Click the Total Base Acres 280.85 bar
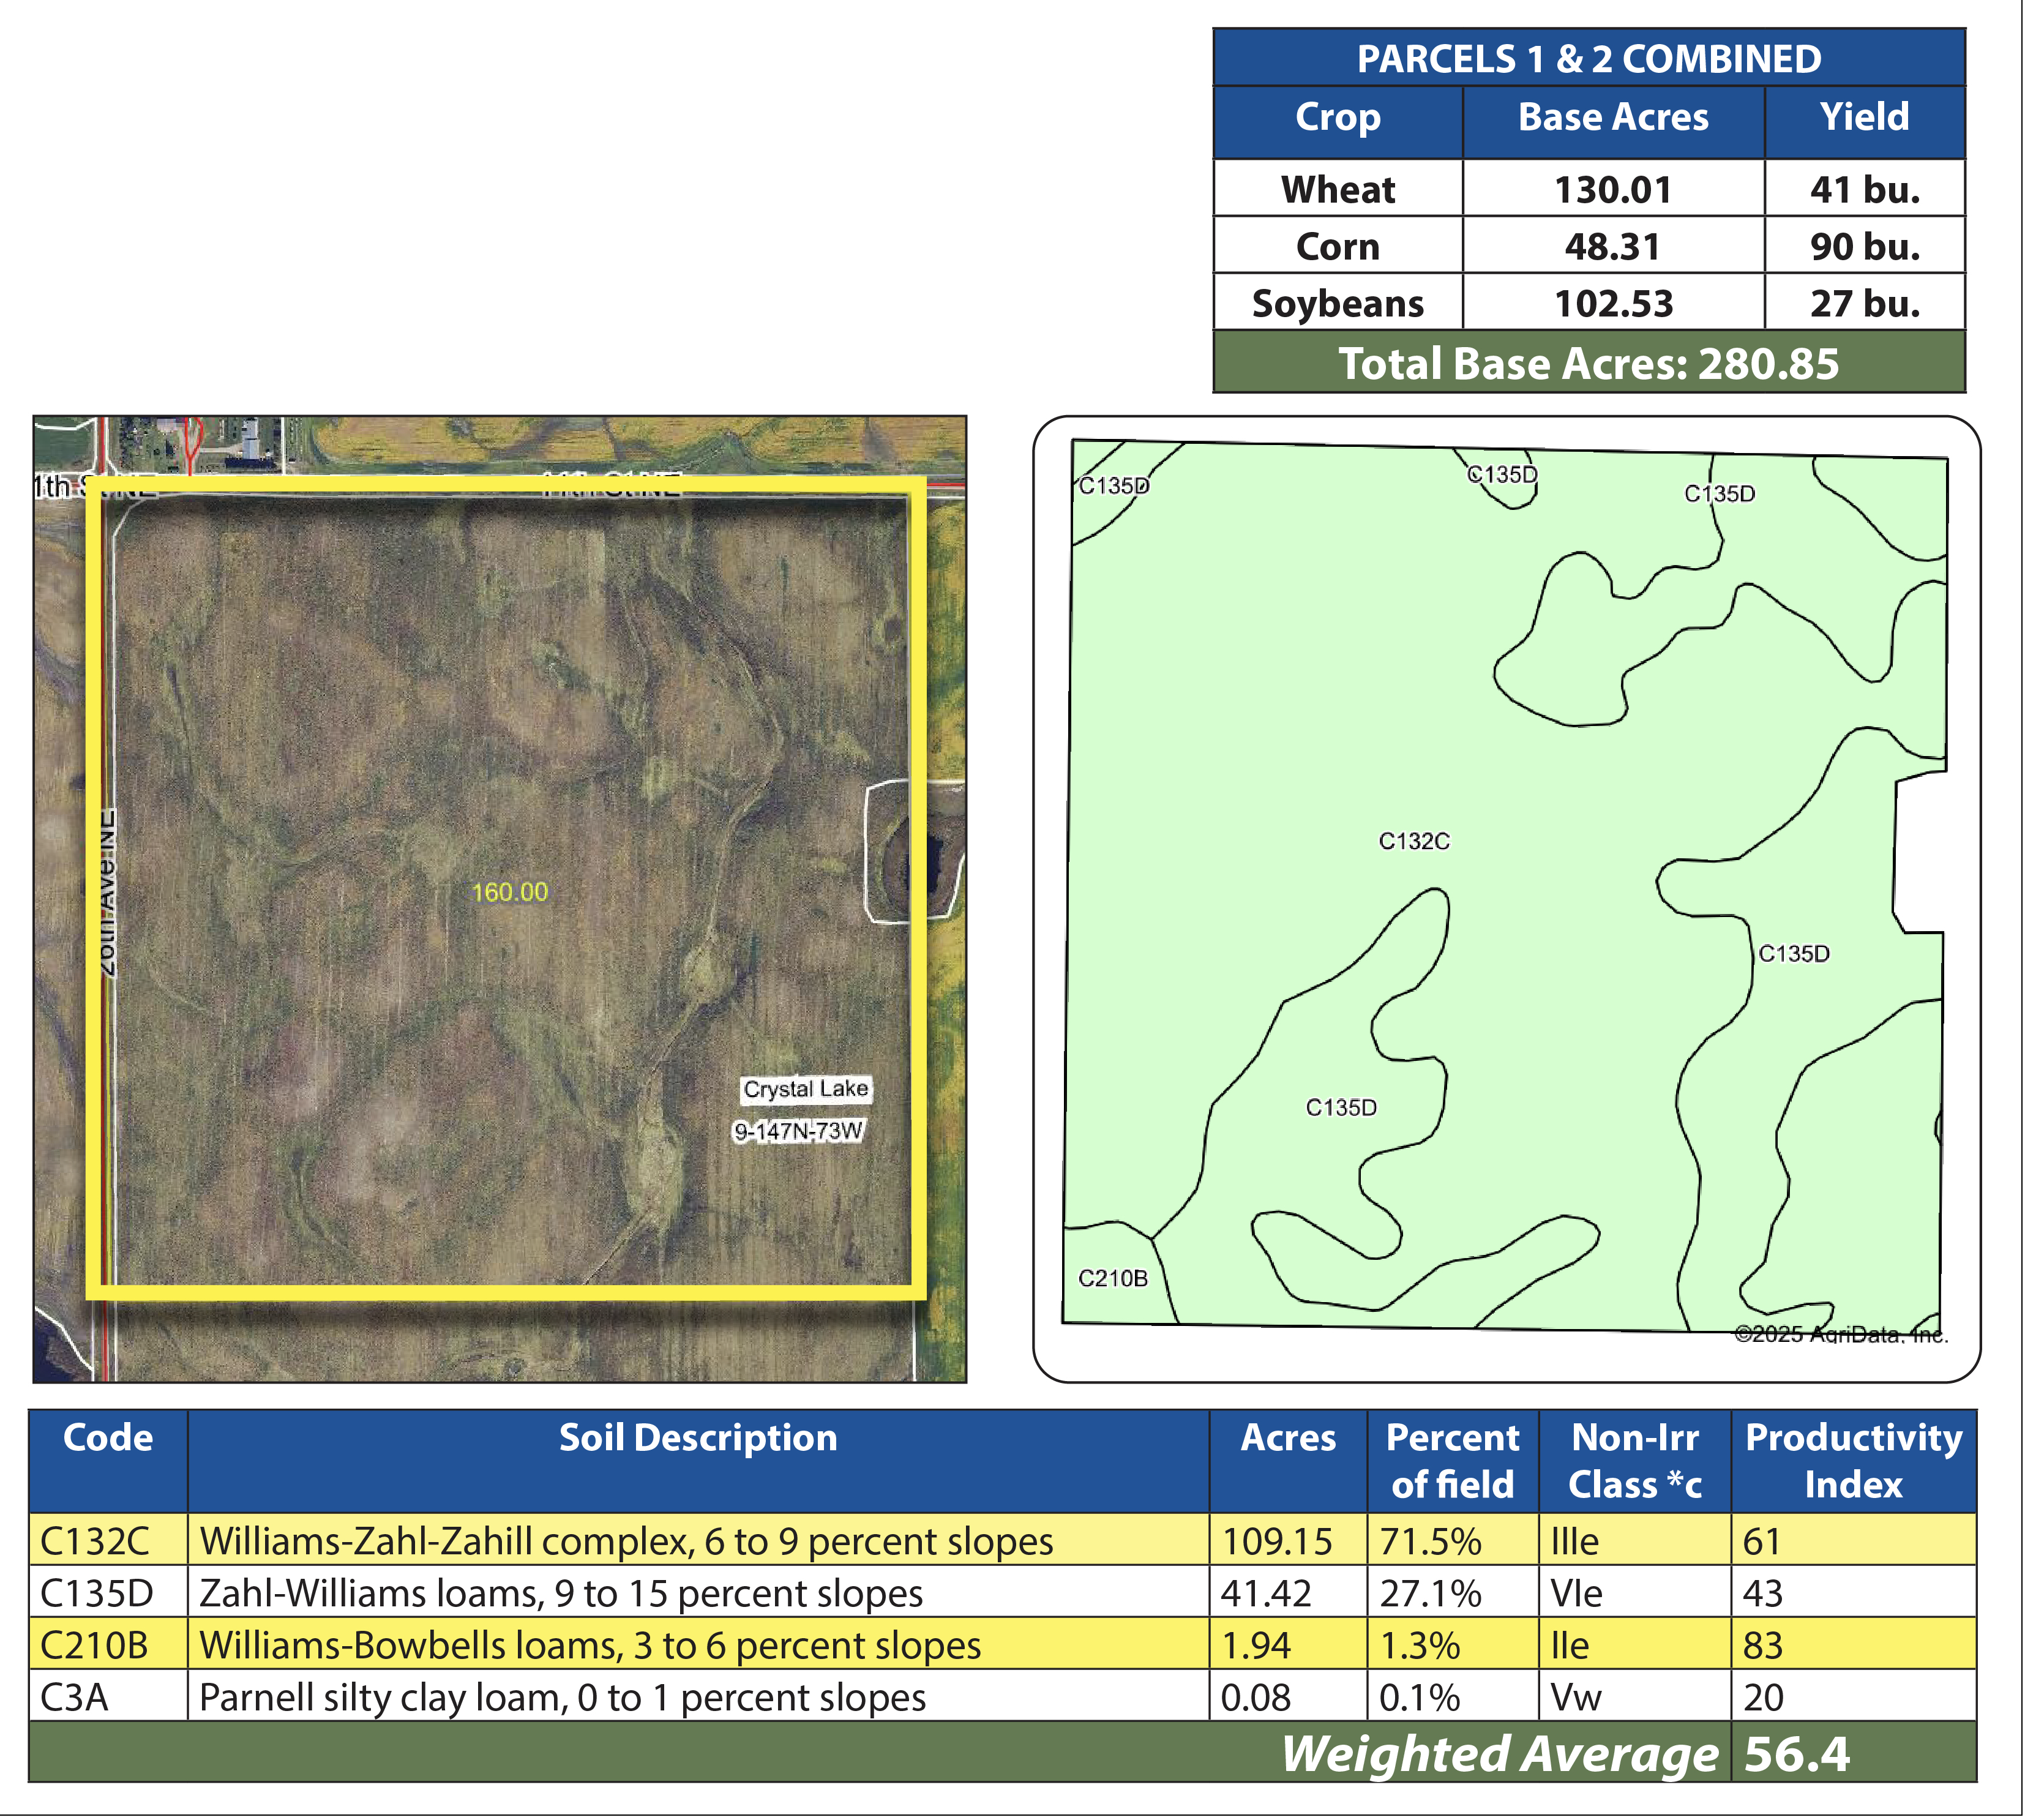 coord(1588,363)
